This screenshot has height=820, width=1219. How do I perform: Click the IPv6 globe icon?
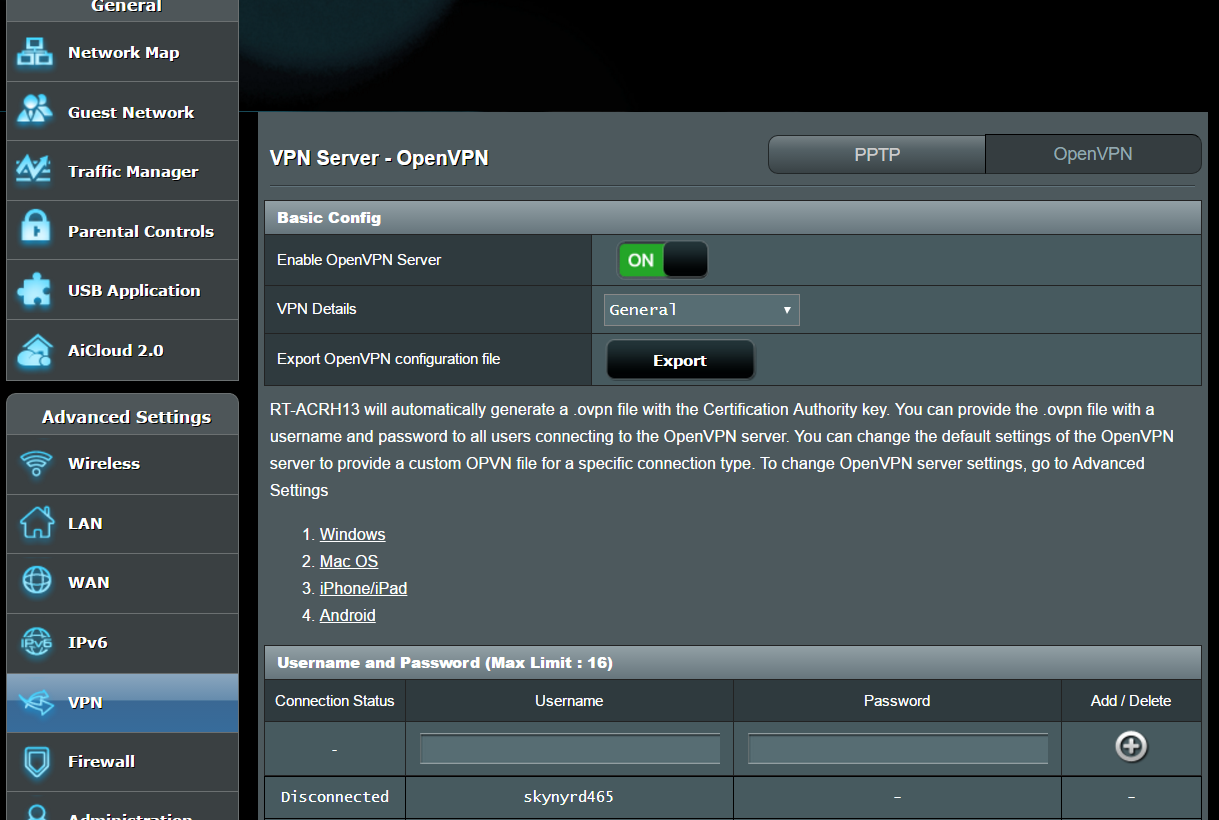[36, 642]
